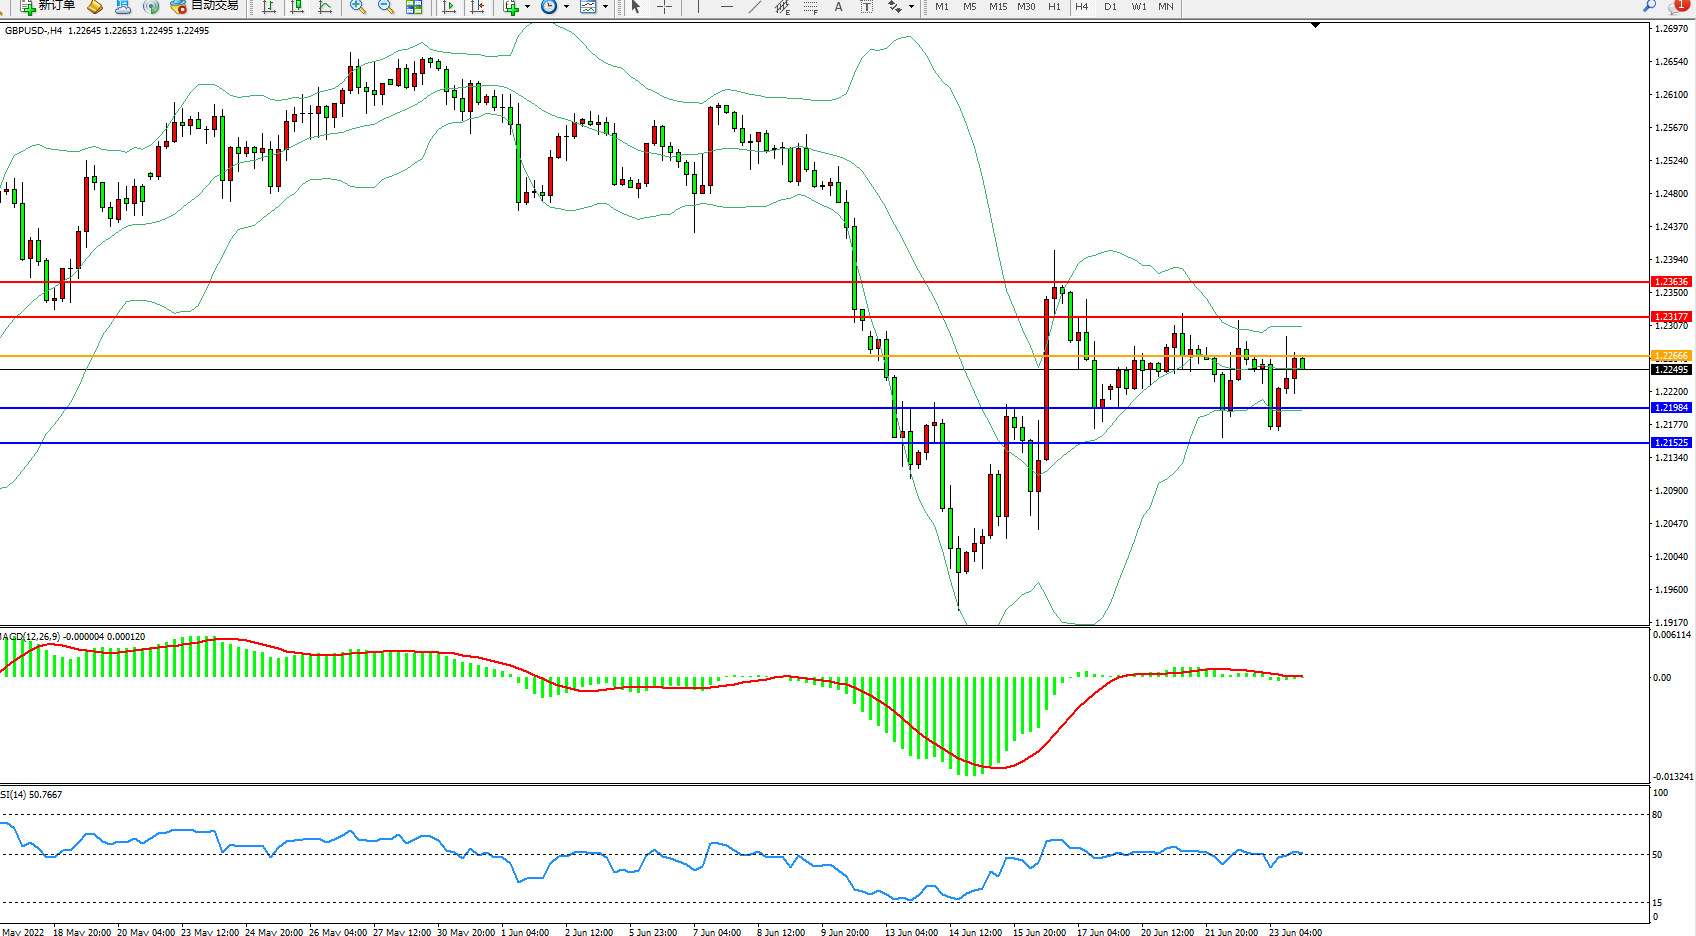Open the indicators list dropdown arrow

[527, 7]
